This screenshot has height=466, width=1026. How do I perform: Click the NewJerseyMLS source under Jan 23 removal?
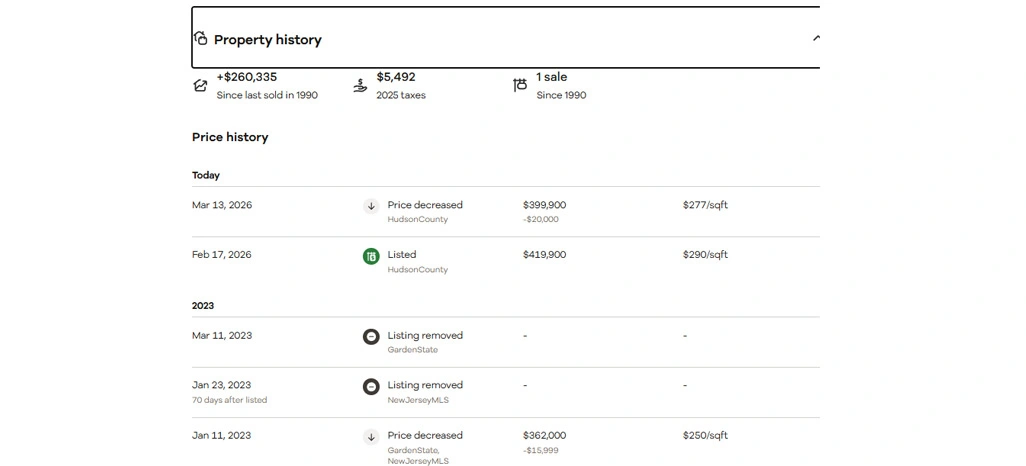coord(418,400)
